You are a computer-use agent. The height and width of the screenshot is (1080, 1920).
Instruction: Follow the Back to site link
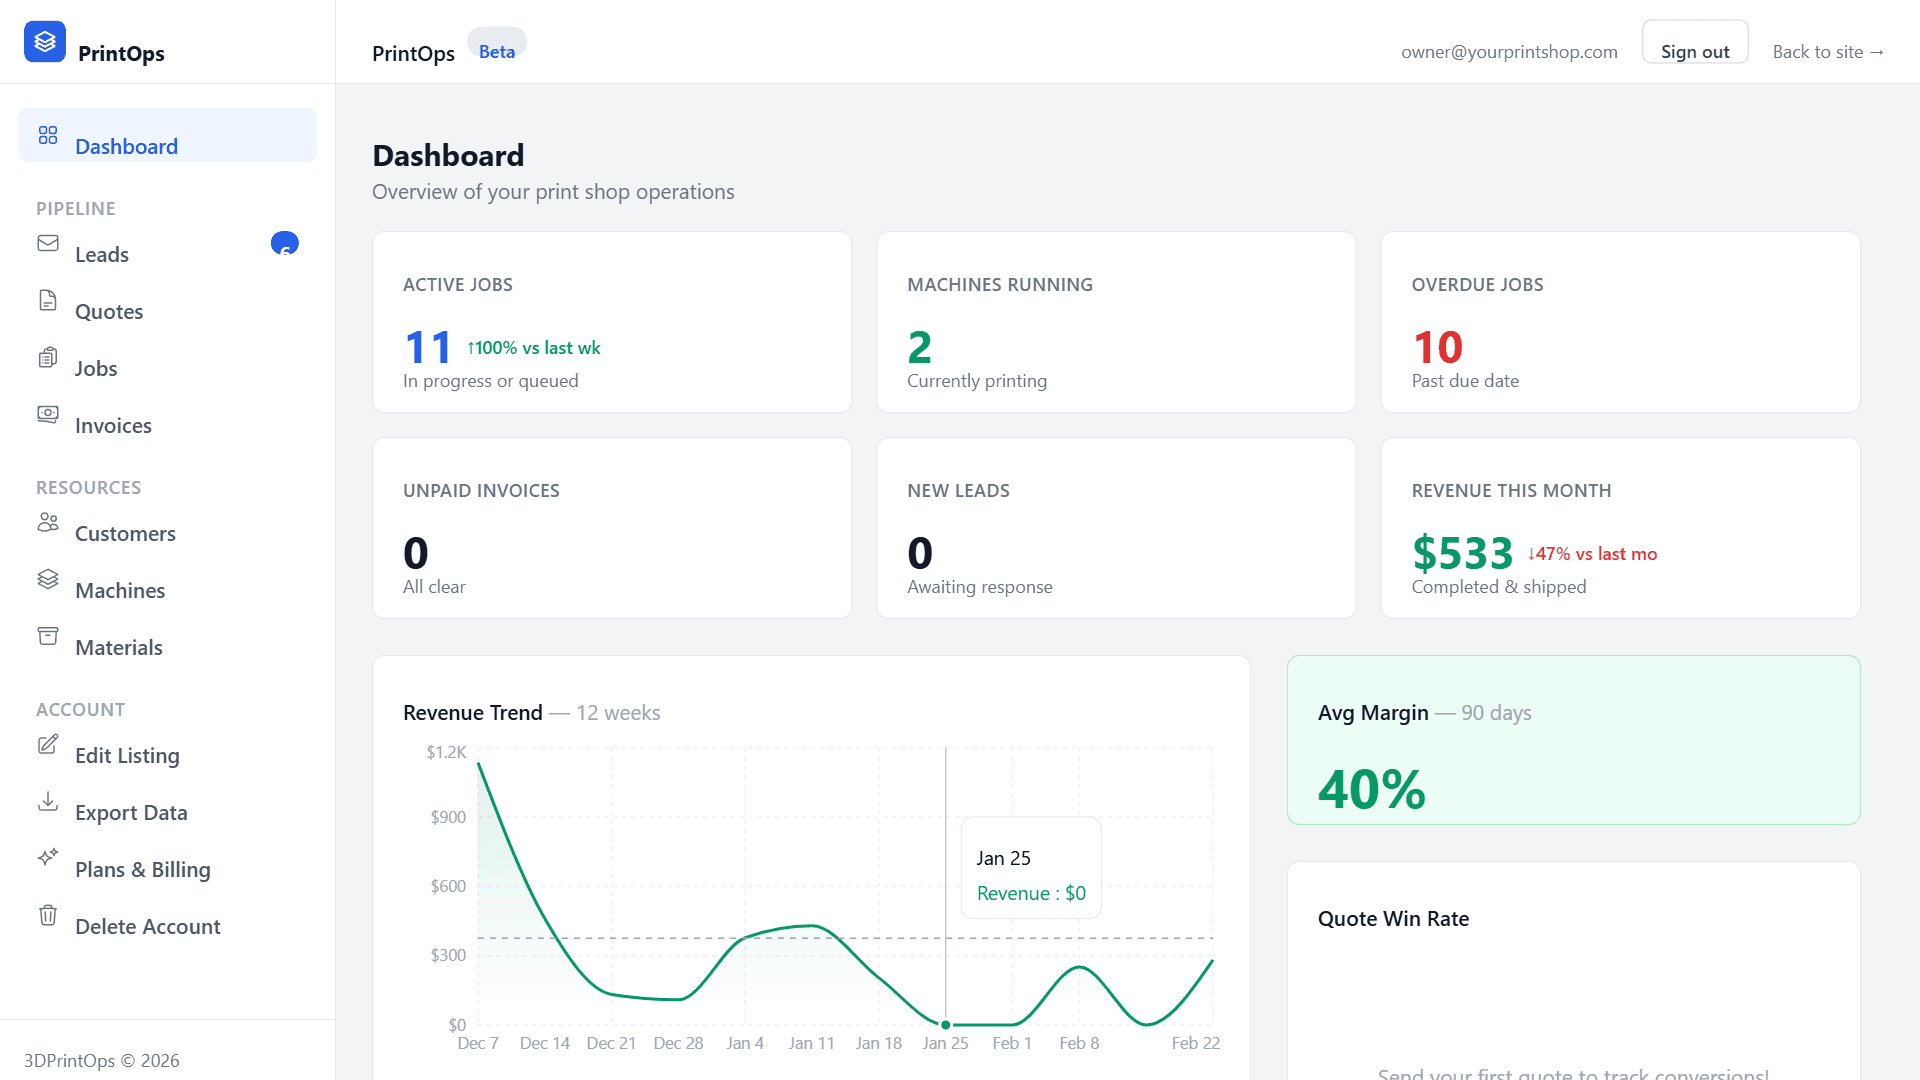[x=1828, y=51]
